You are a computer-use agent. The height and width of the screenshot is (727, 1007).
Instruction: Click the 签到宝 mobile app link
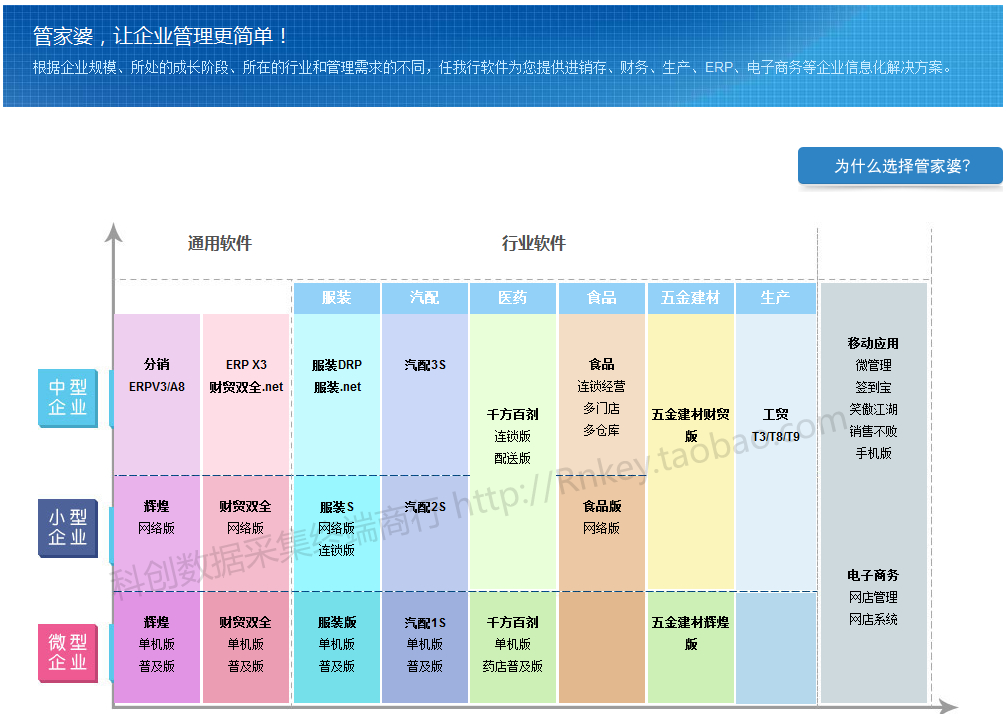[873, 387]
